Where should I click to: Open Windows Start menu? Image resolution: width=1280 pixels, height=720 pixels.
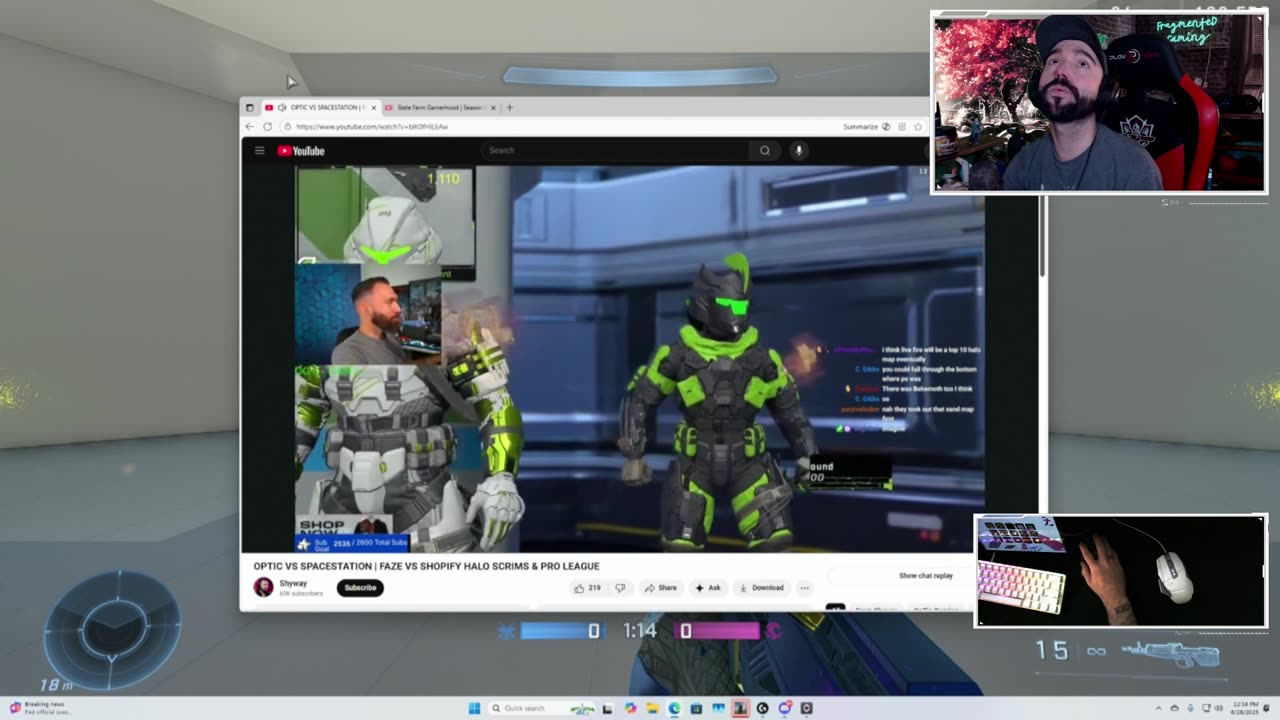[x=474, y=708]
